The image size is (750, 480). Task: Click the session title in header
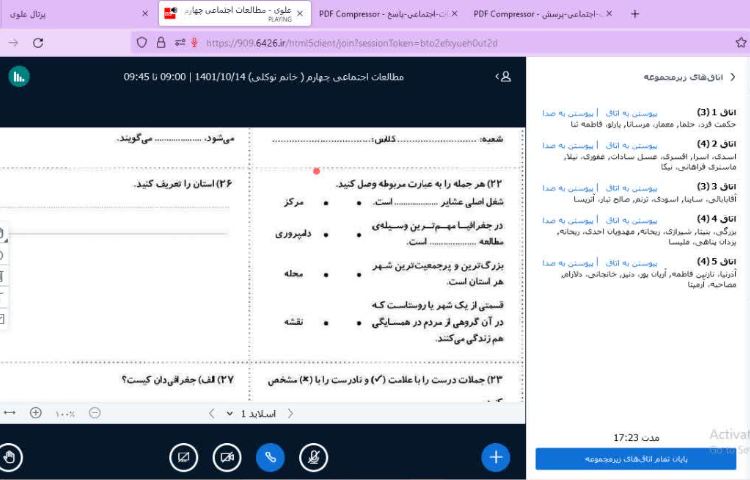tap(264, 76)
